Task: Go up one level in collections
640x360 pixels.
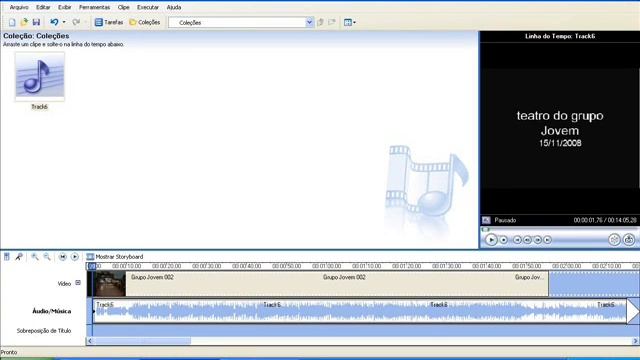Action: coord(320,22)
